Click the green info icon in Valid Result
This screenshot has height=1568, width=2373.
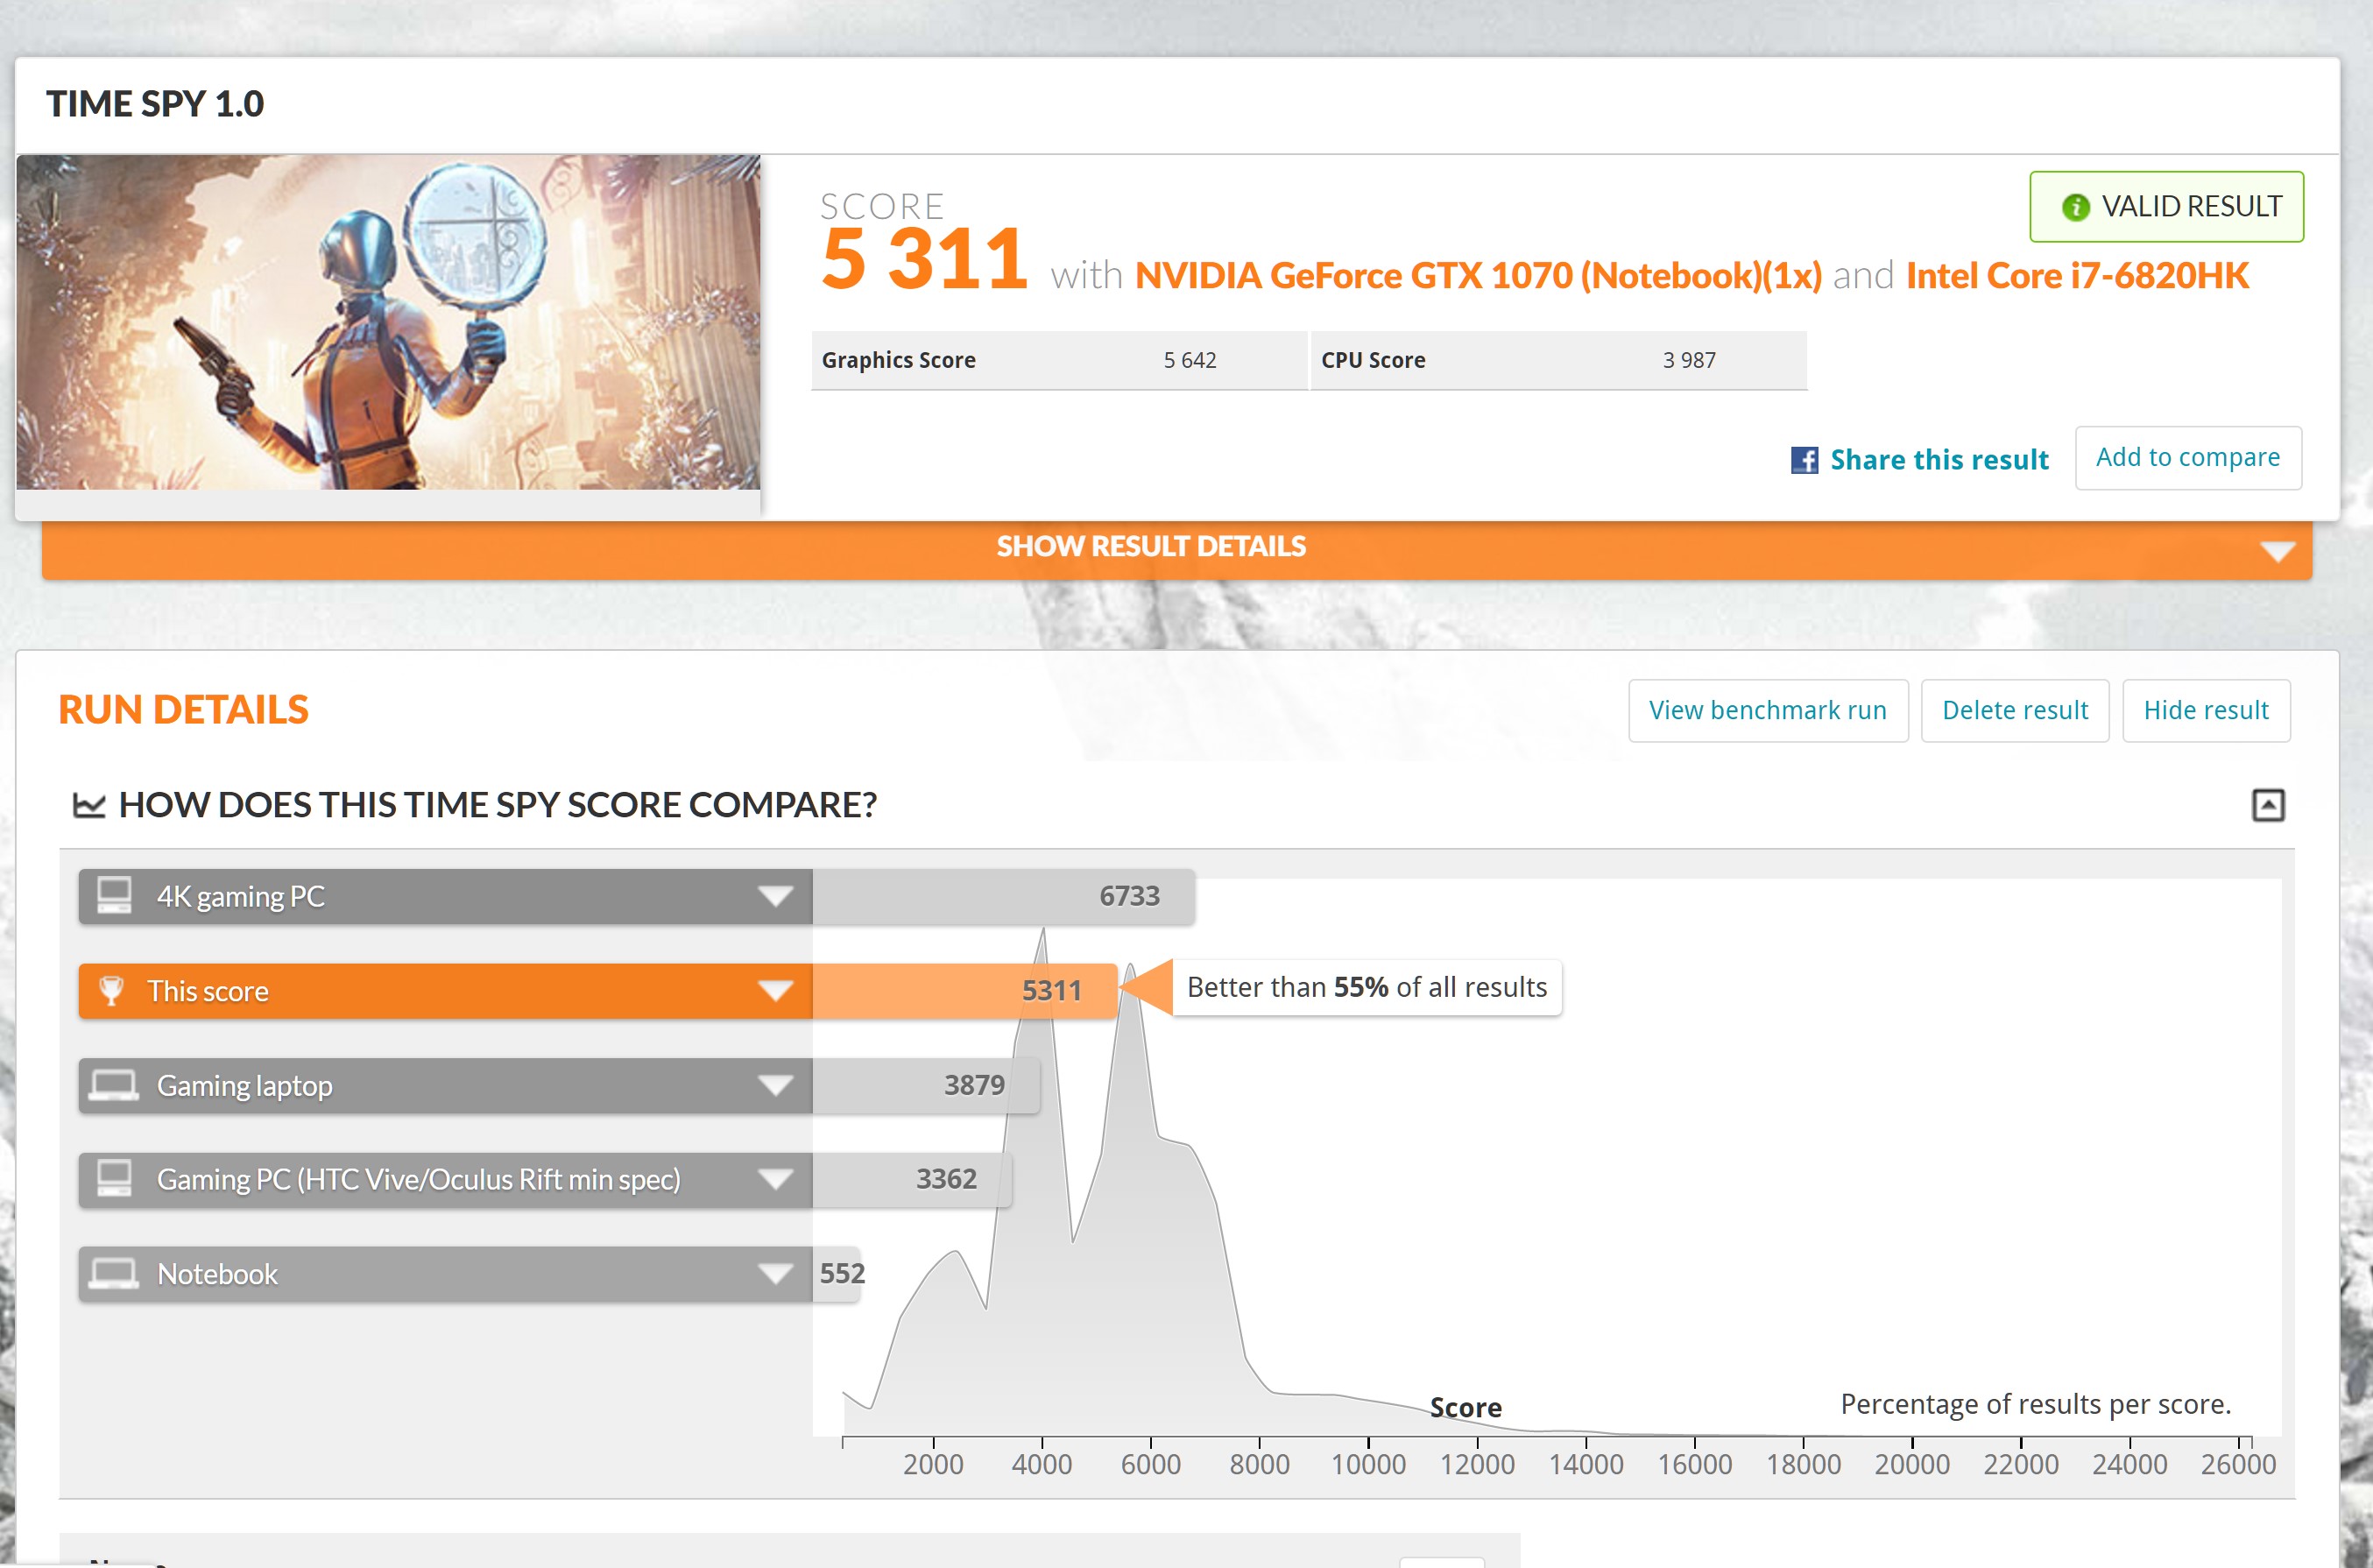[x=2075, y=207]
